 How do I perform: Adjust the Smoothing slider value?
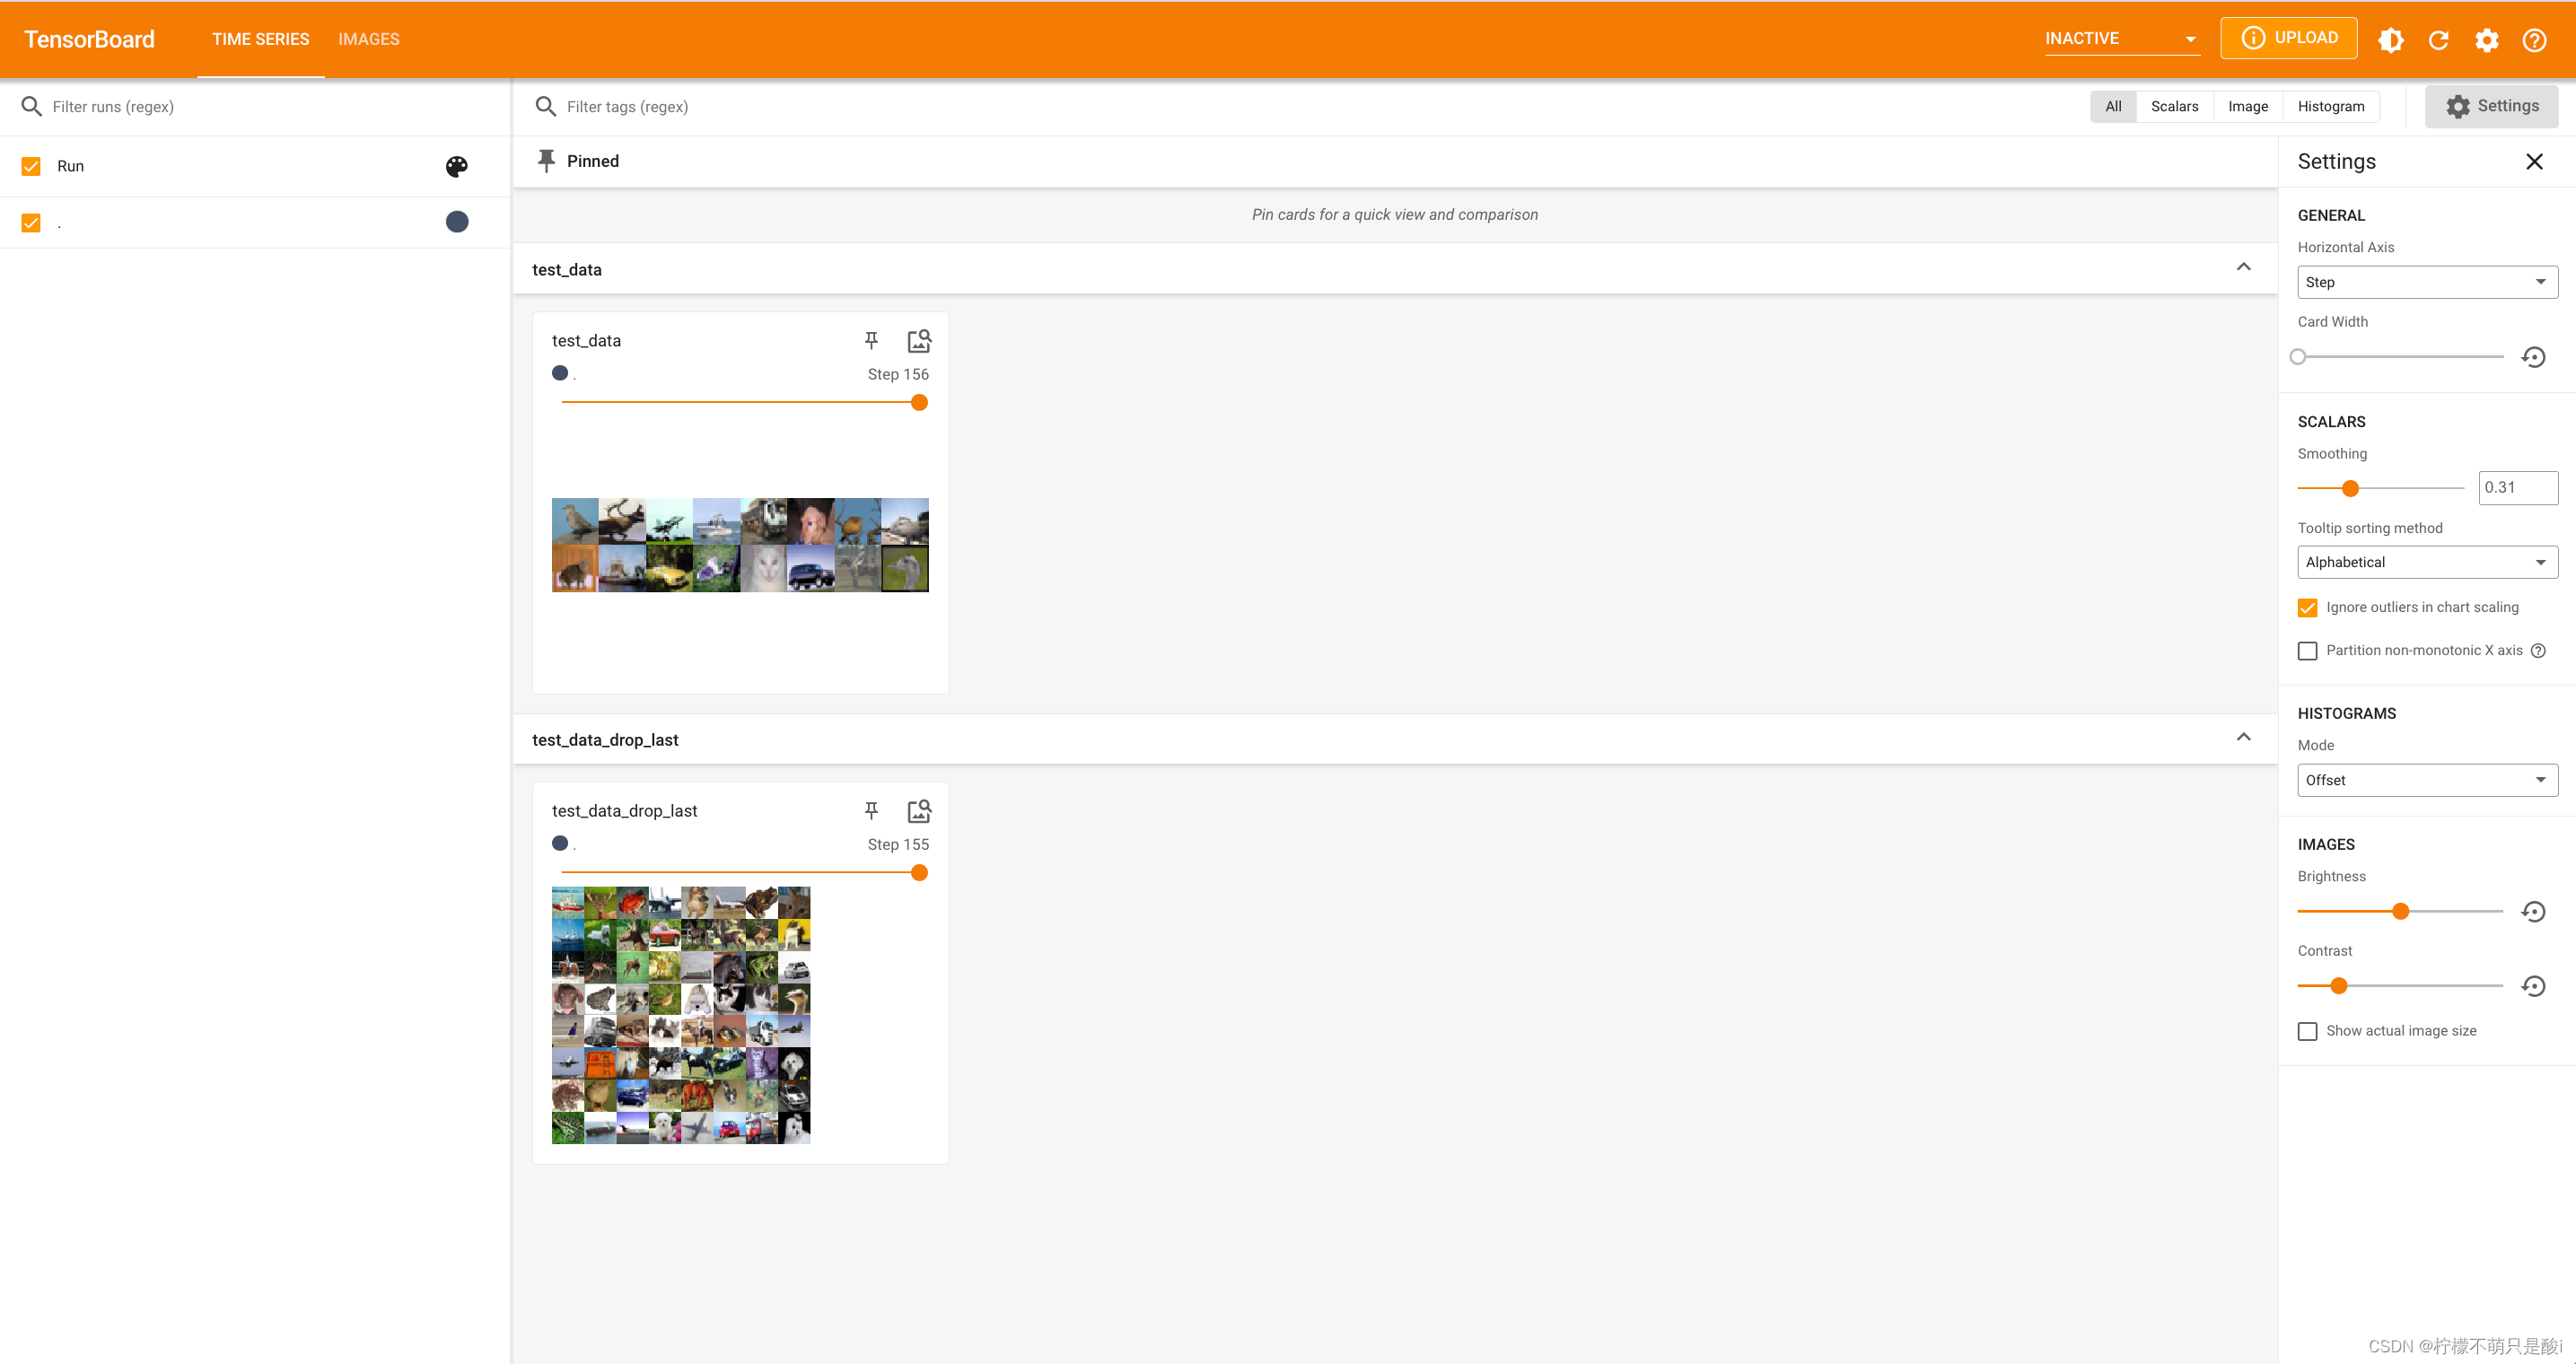tap(2350, 487)
